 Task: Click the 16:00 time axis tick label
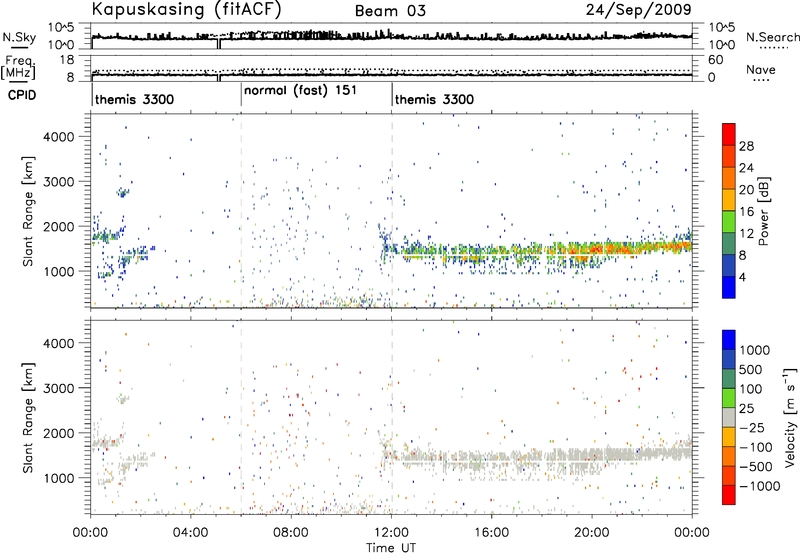click(x=491, y=533)
